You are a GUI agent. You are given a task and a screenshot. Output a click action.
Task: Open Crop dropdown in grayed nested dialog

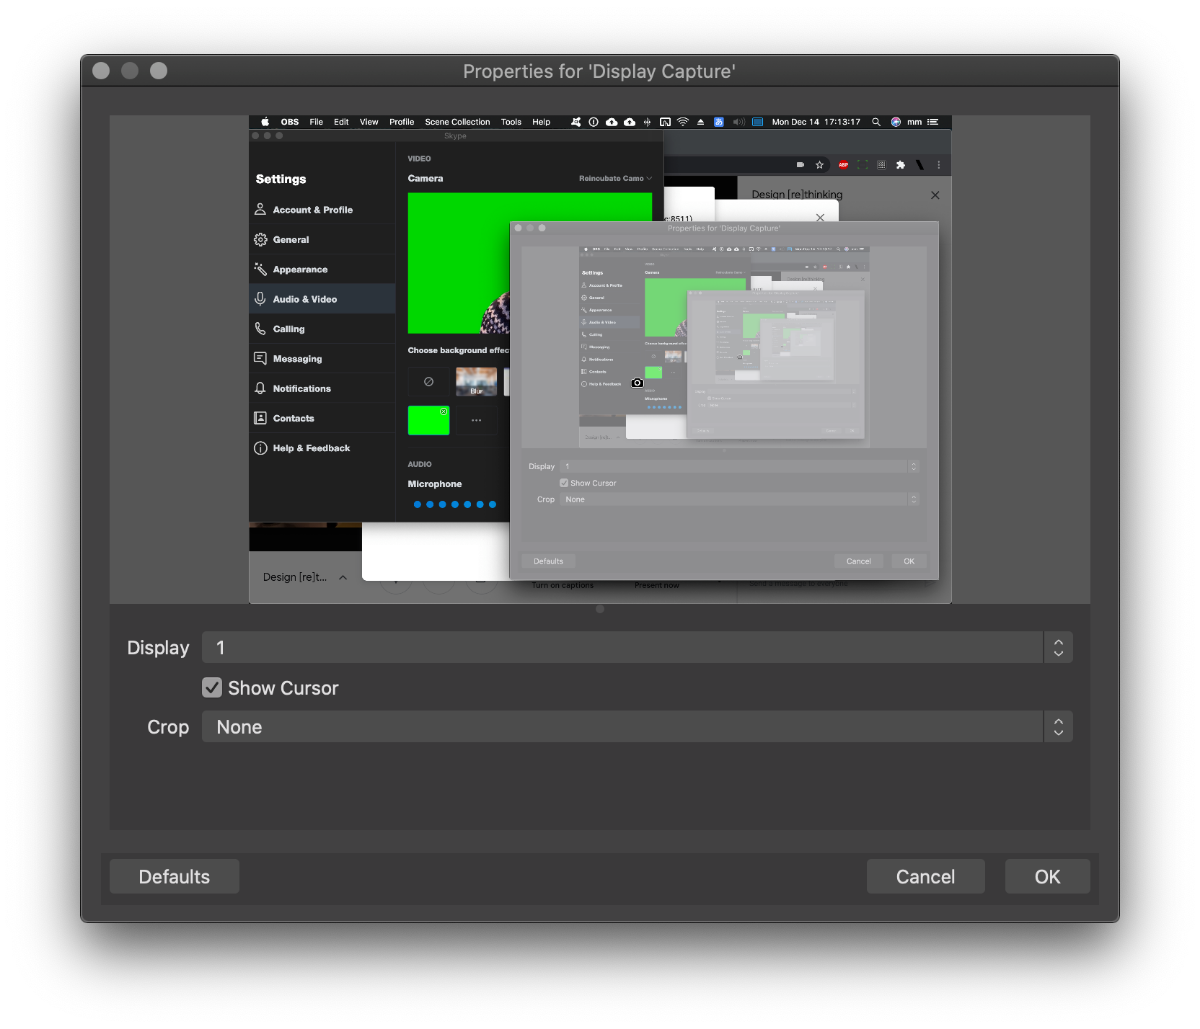(739, 499)
